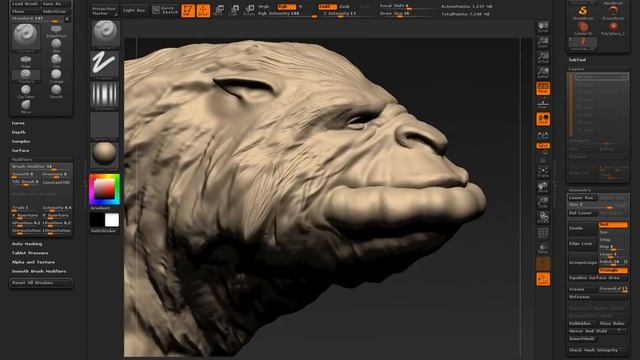Viewport: 640px width, 360px height.
Task: Toggle the Persp perspective button
Action: (543, 89)
